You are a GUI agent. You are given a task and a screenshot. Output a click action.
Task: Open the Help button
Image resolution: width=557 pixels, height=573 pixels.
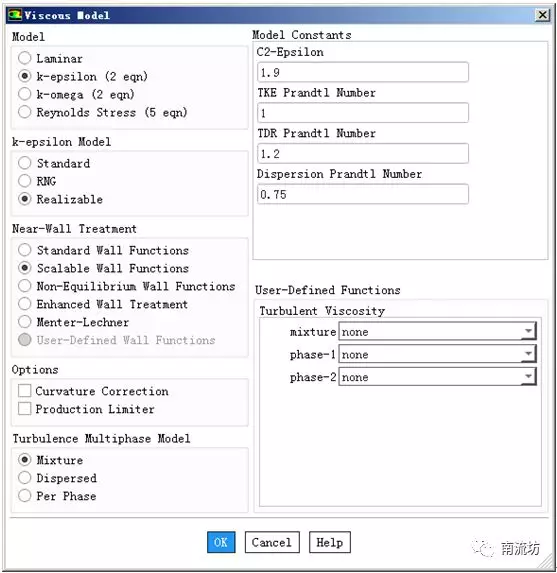point(330,542)
